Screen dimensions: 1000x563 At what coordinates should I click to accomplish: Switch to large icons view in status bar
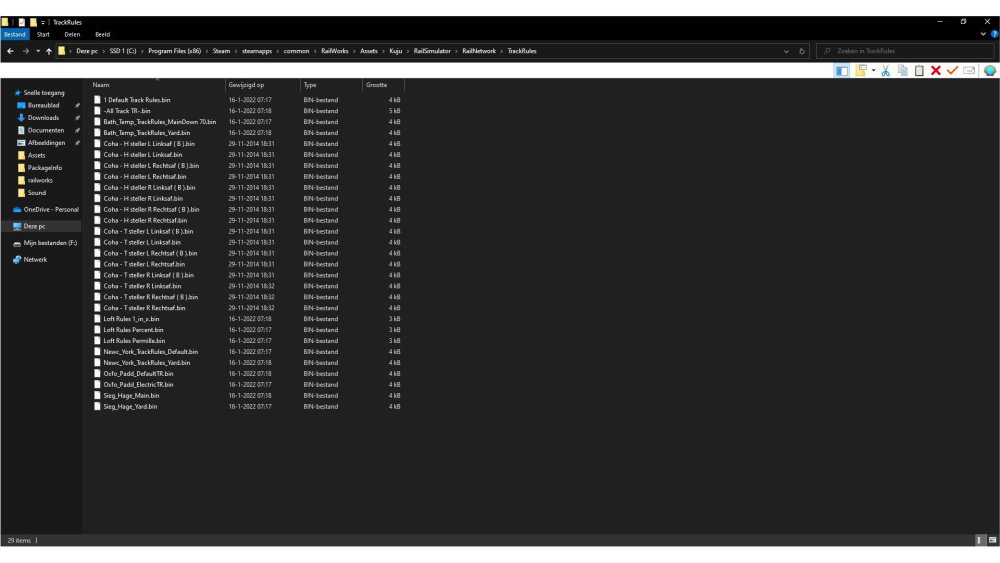(992, 540)
